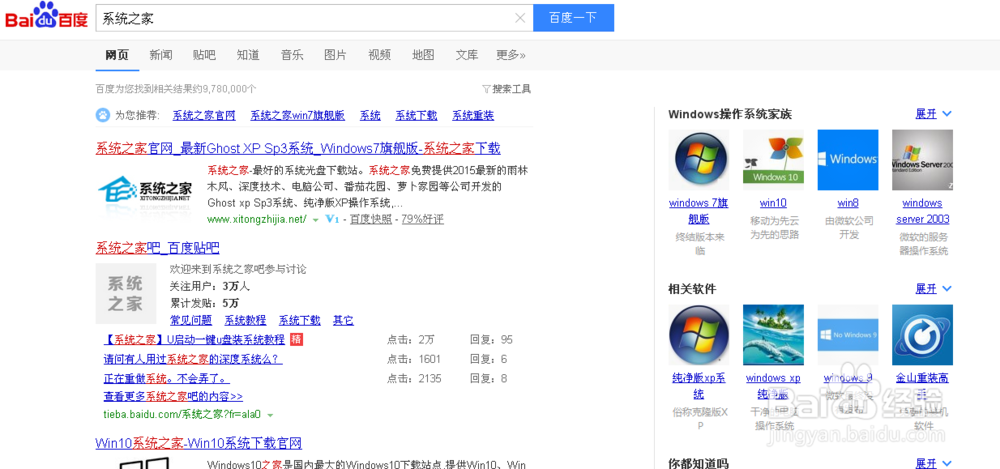Open the 系统之家官网 Ghost XP result title
This screenshot has height=469, width=1000.
coord(298,149)
